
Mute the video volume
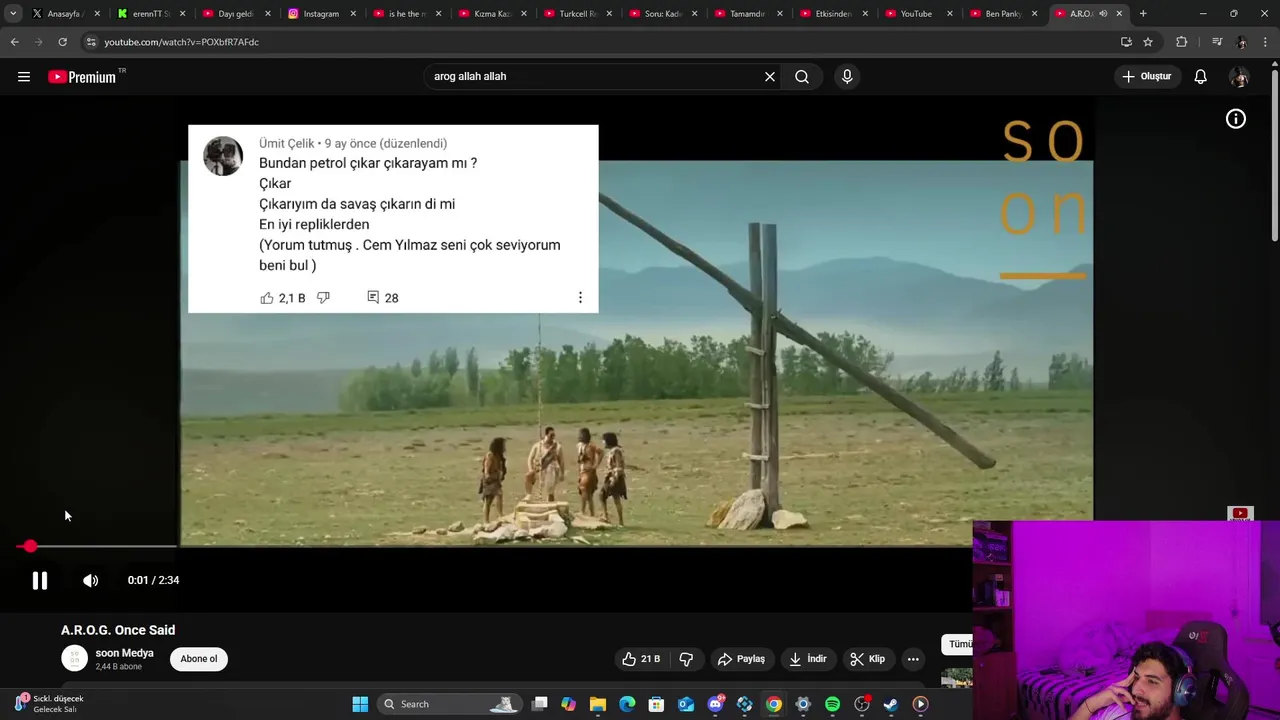[x=90, y=580]
